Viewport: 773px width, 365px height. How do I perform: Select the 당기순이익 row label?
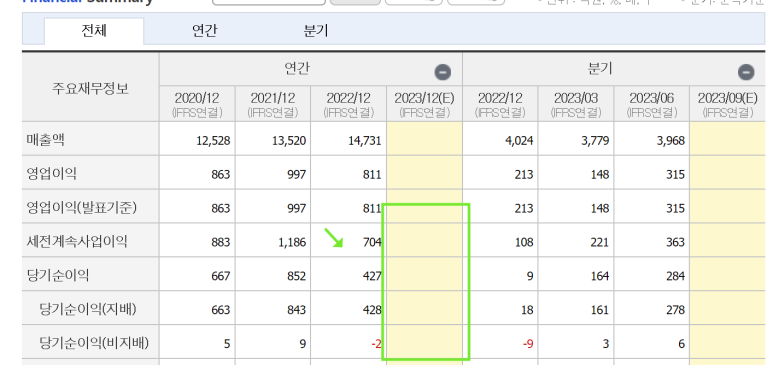pyautogui.click(x=58, y=275)
